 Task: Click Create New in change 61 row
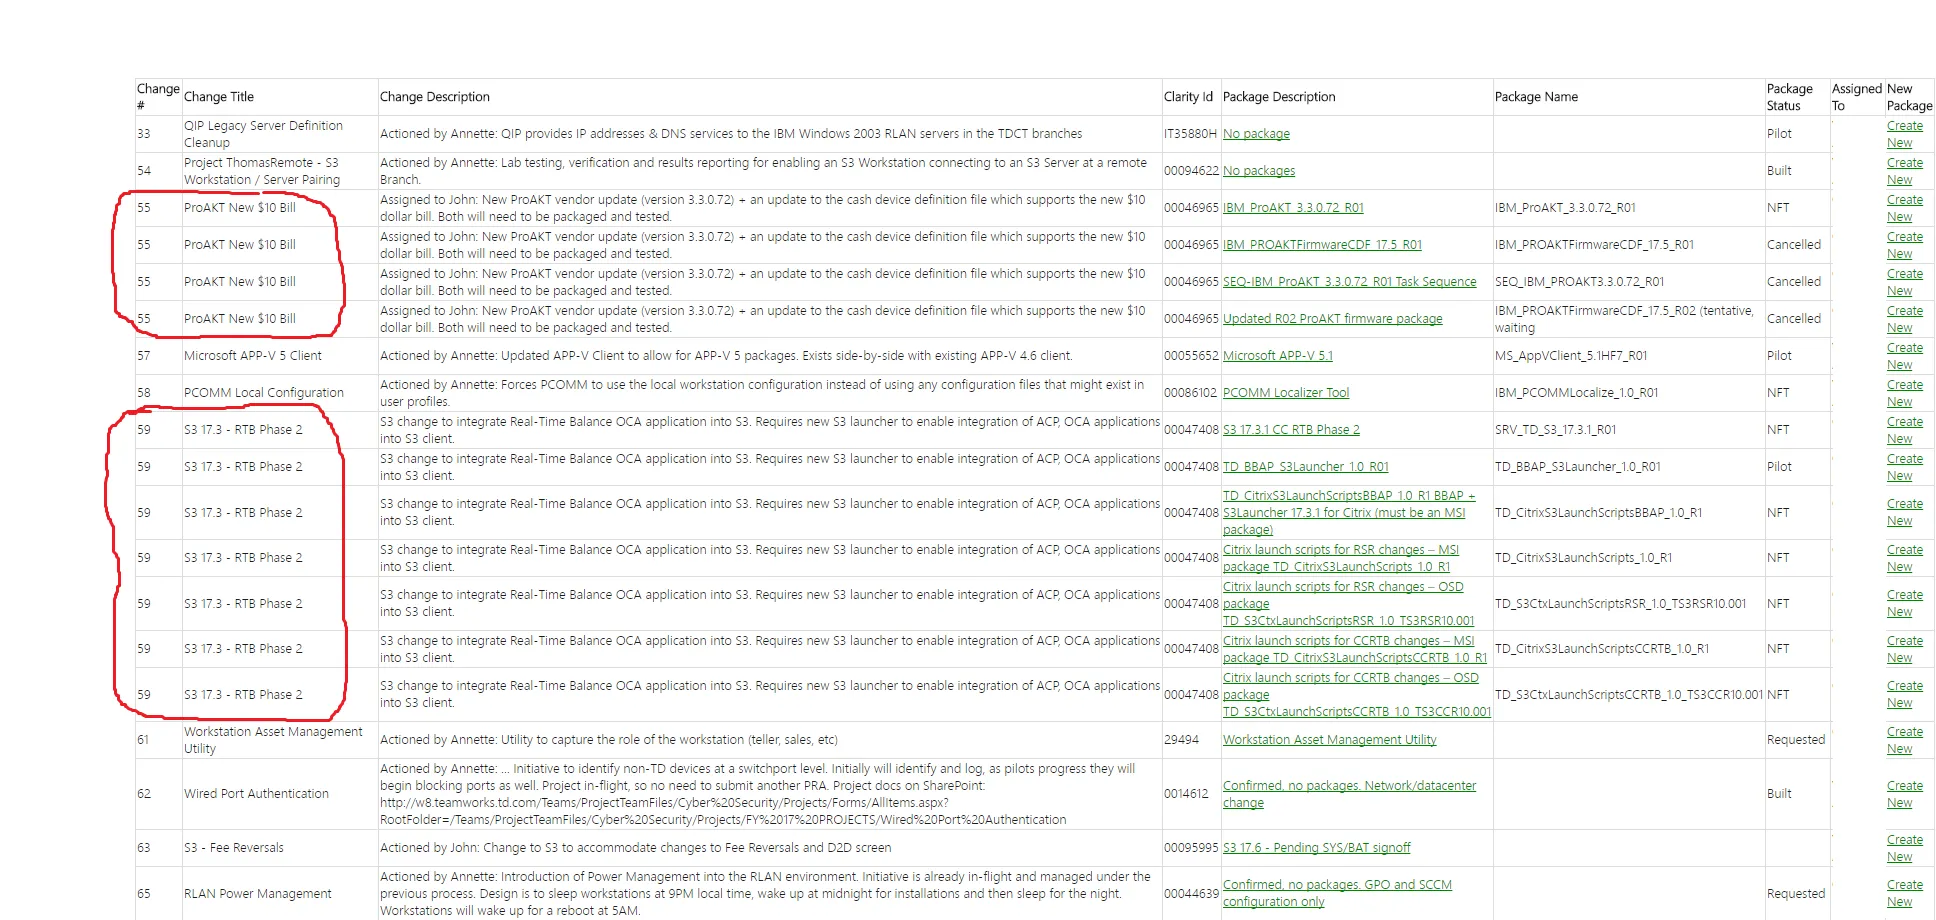[1904, 740]
